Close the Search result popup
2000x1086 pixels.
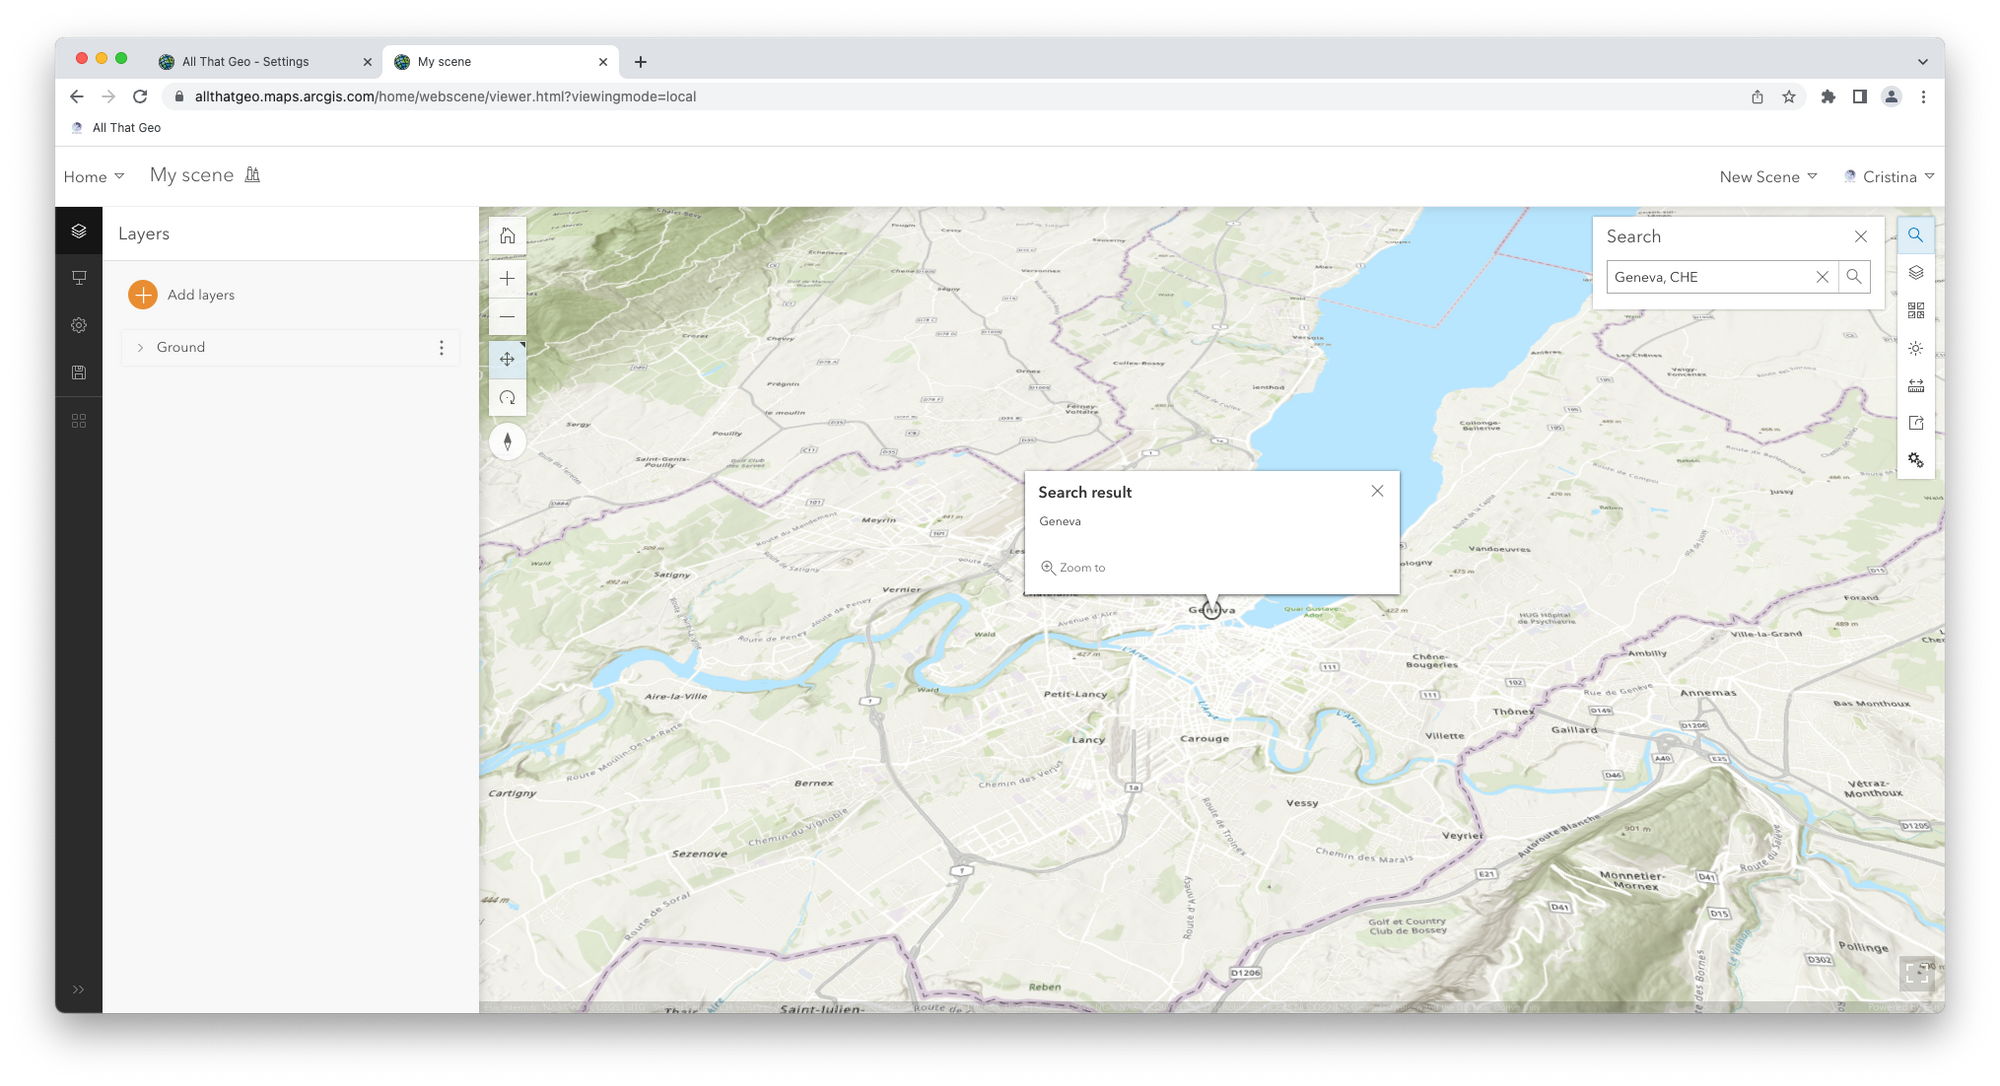[1377, 491]
